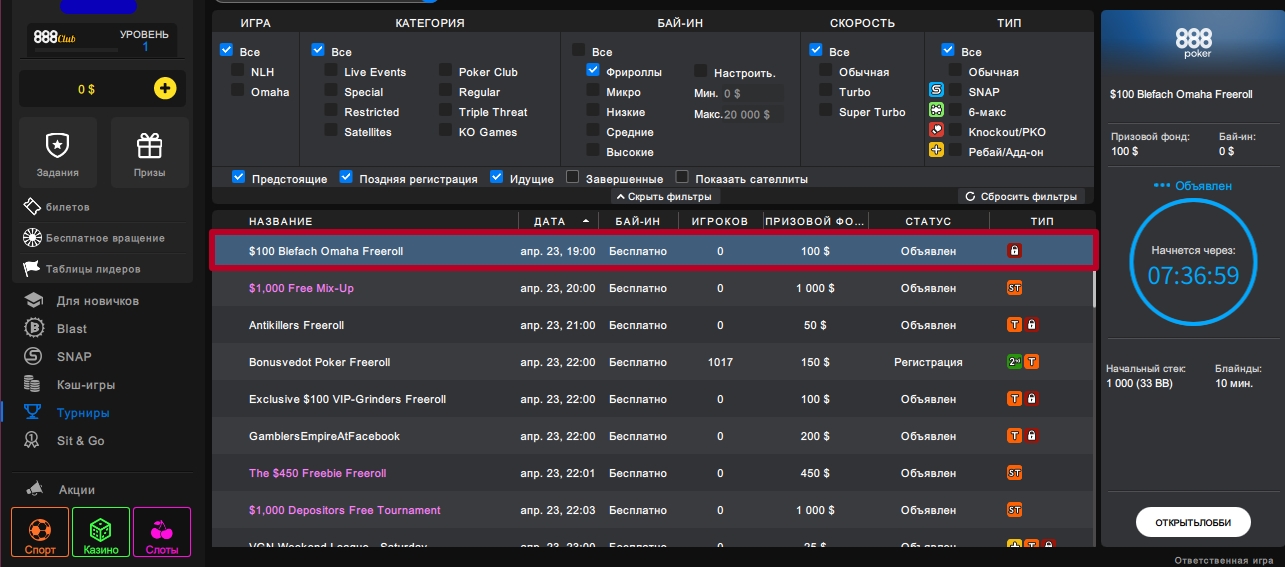Open the Кэш-игры section
Viewport: 1285px width, 567px height.
86,384
